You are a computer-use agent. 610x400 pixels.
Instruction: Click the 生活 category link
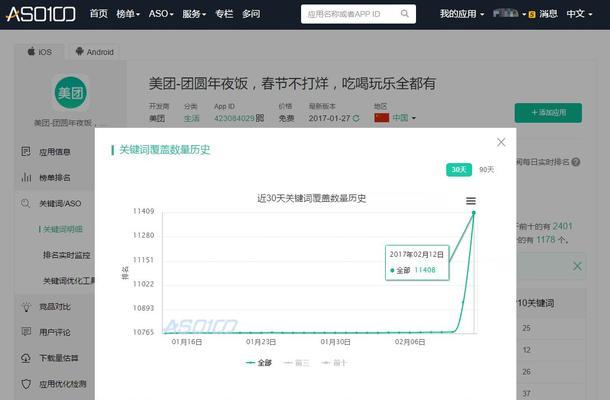click(x=191, y=118)
